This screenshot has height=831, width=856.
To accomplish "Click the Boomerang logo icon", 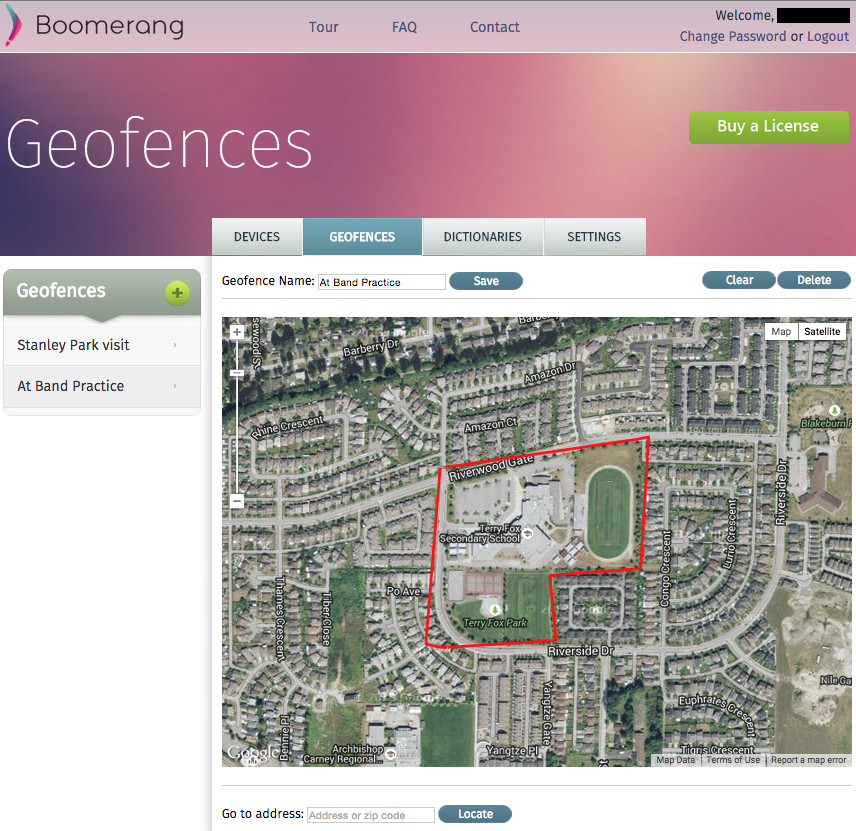I will pyautogui.click(x=13, y=25).
